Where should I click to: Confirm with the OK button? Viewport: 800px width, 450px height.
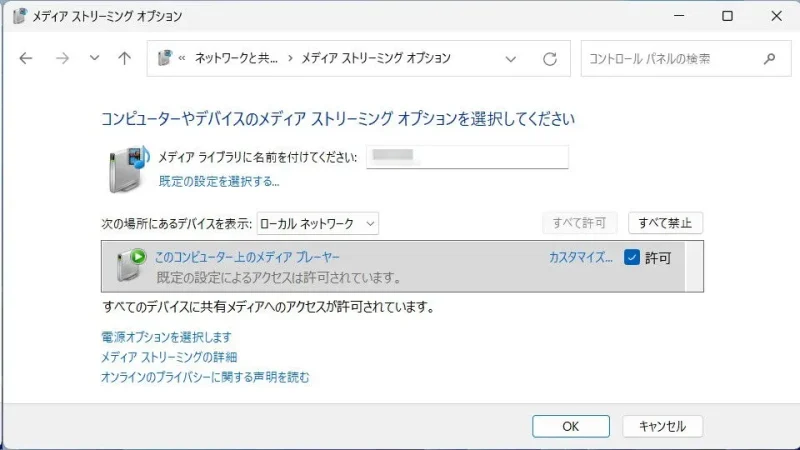point(571,427)
